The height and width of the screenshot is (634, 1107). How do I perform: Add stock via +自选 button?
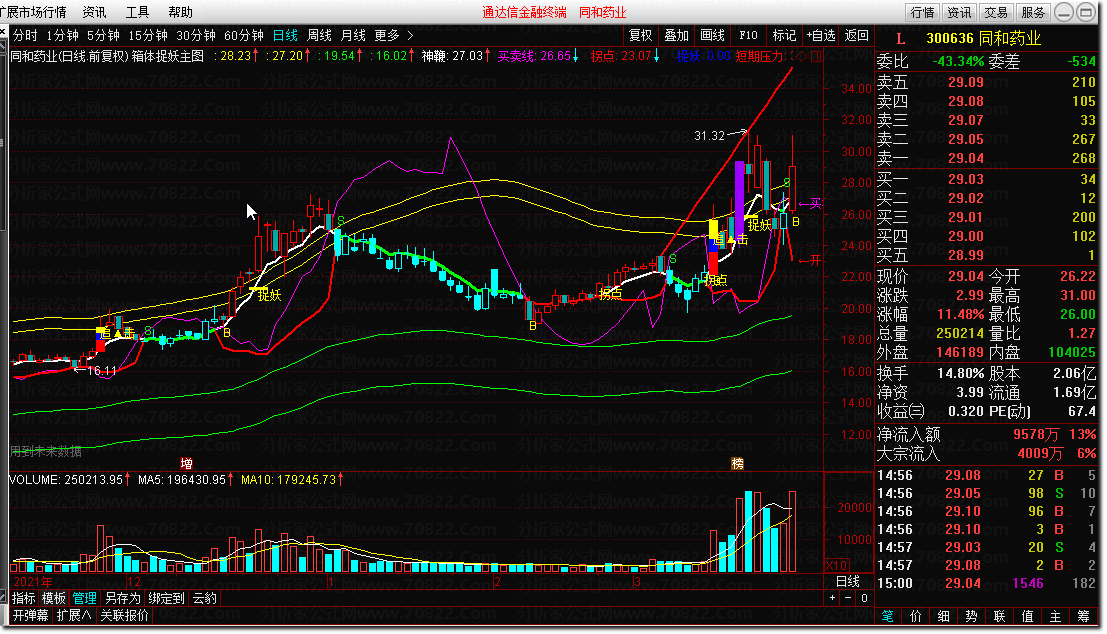[821, 35]
